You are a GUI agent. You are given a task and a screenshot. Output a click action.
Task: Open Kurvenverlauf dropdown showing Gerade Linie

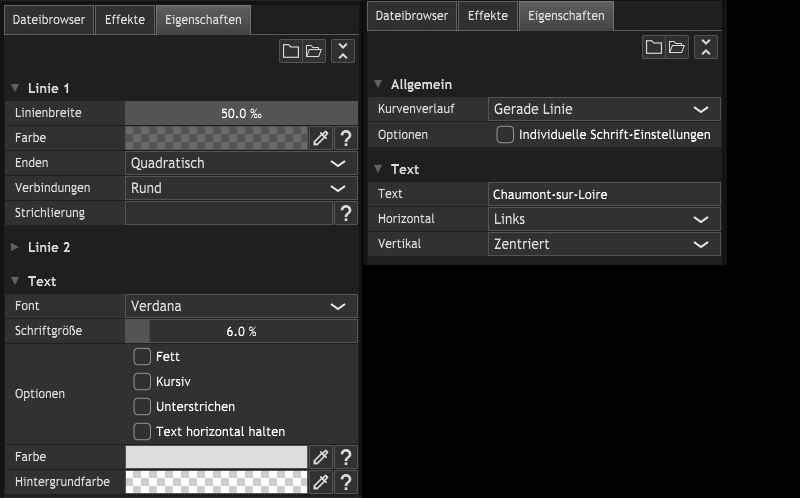tap(605, 109)
